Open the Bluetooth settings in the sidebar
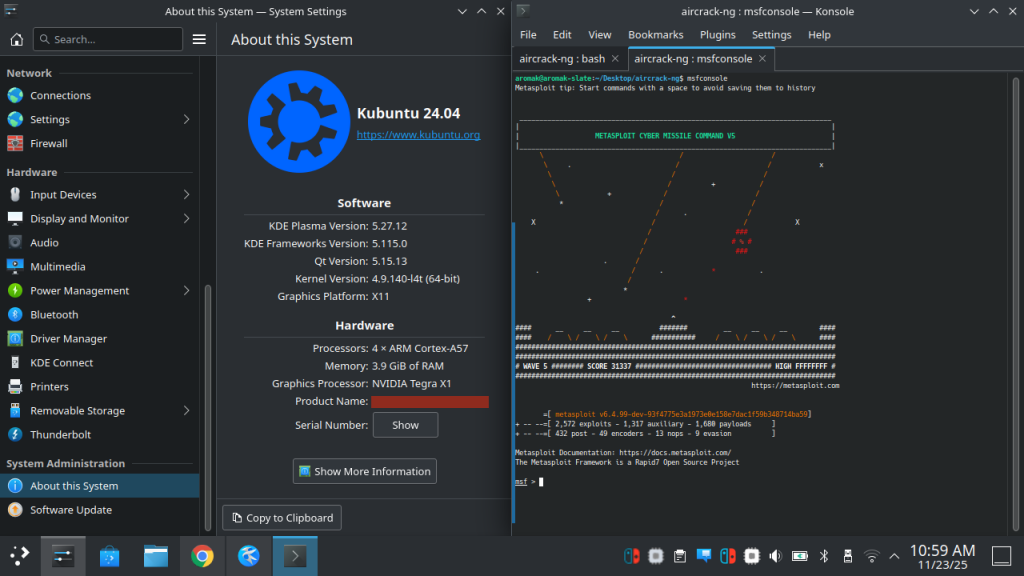 click(54, 315)
